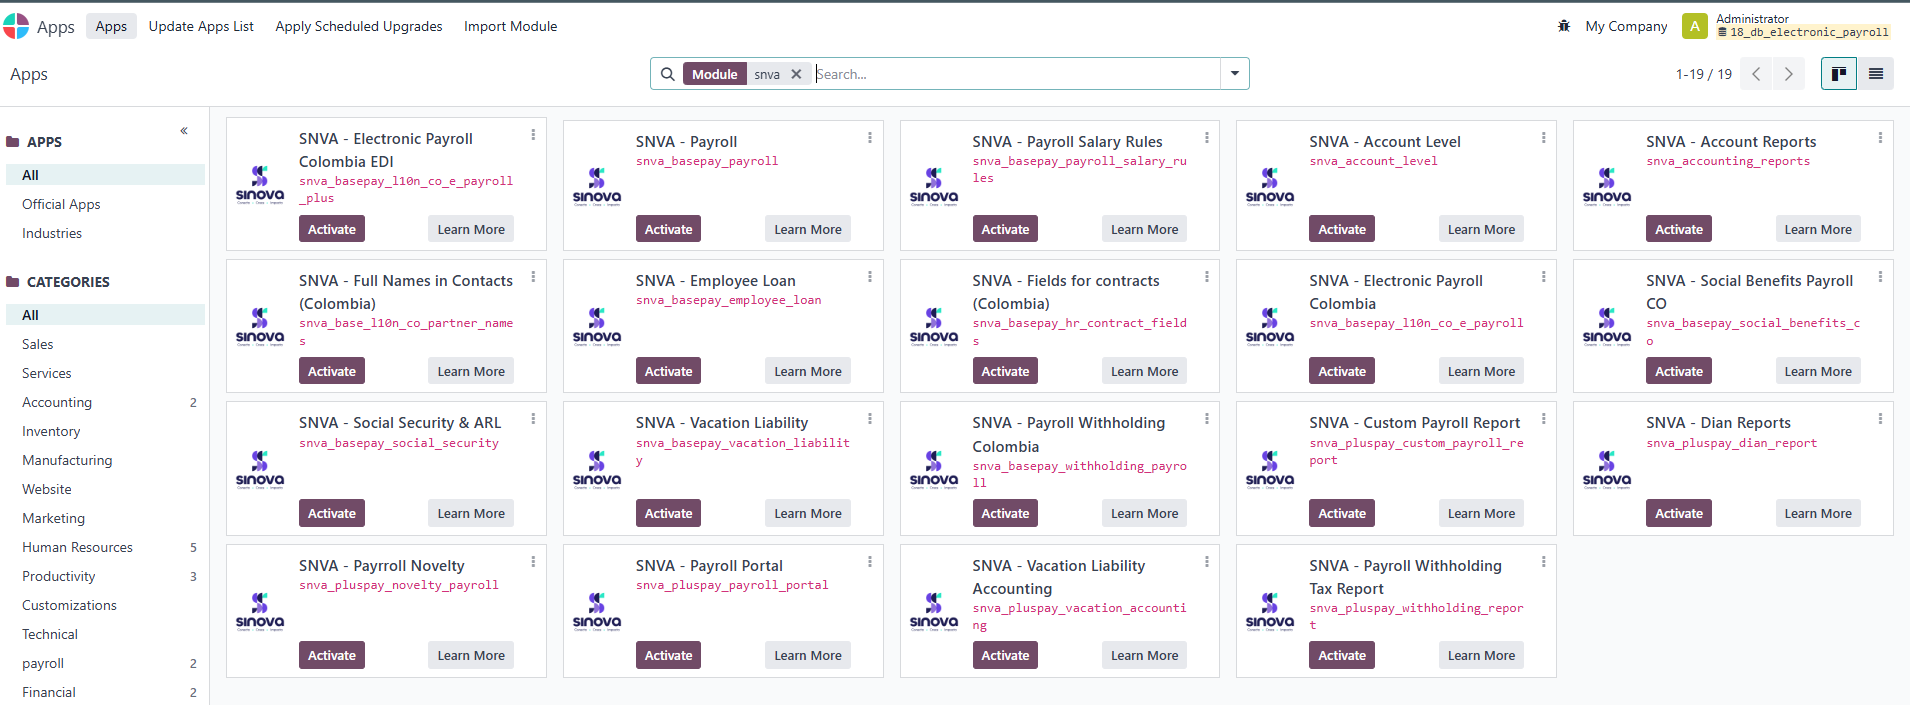The height and width of the screenshot is (705, 1910).
Task: Click the Administrator avatar icon
Action: (x=1694, y=26)
